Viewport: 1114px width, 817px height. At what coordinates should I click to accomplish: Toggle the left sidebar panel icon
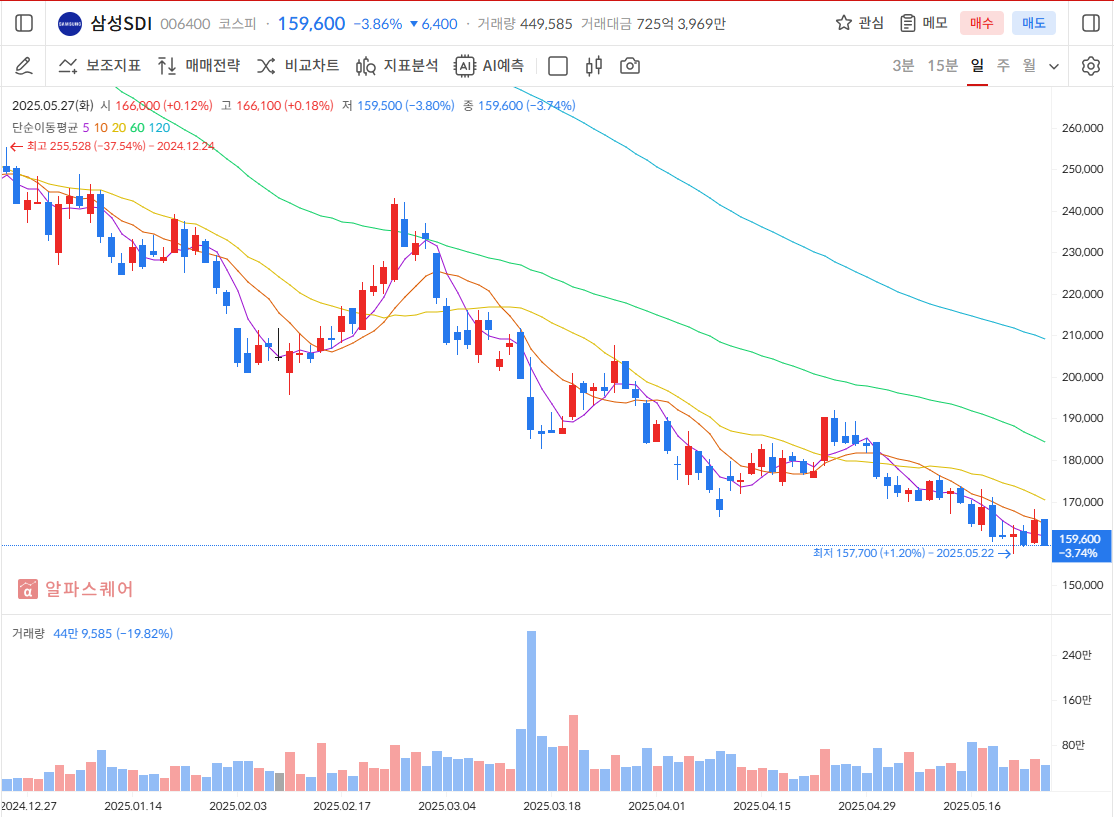point(23,23)
